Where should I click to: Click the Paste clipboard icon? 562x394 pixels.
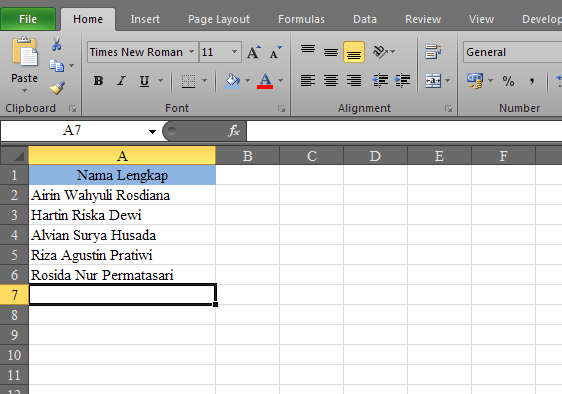click(25, 52)
